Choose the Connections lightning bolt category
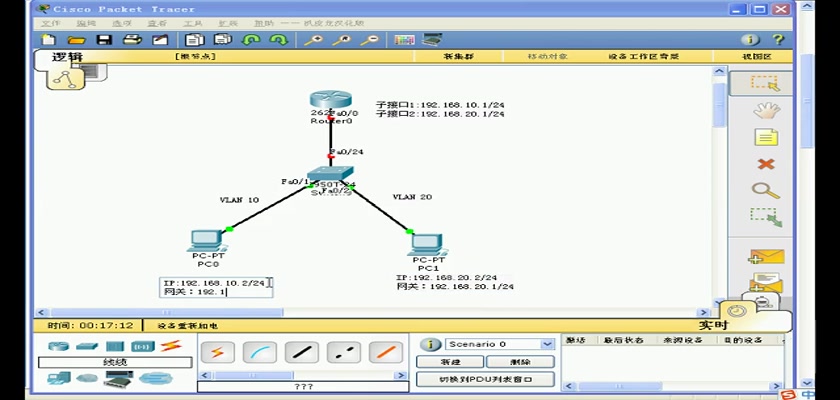The width and height of the screenshot is (840, 400). click(171, 346)
